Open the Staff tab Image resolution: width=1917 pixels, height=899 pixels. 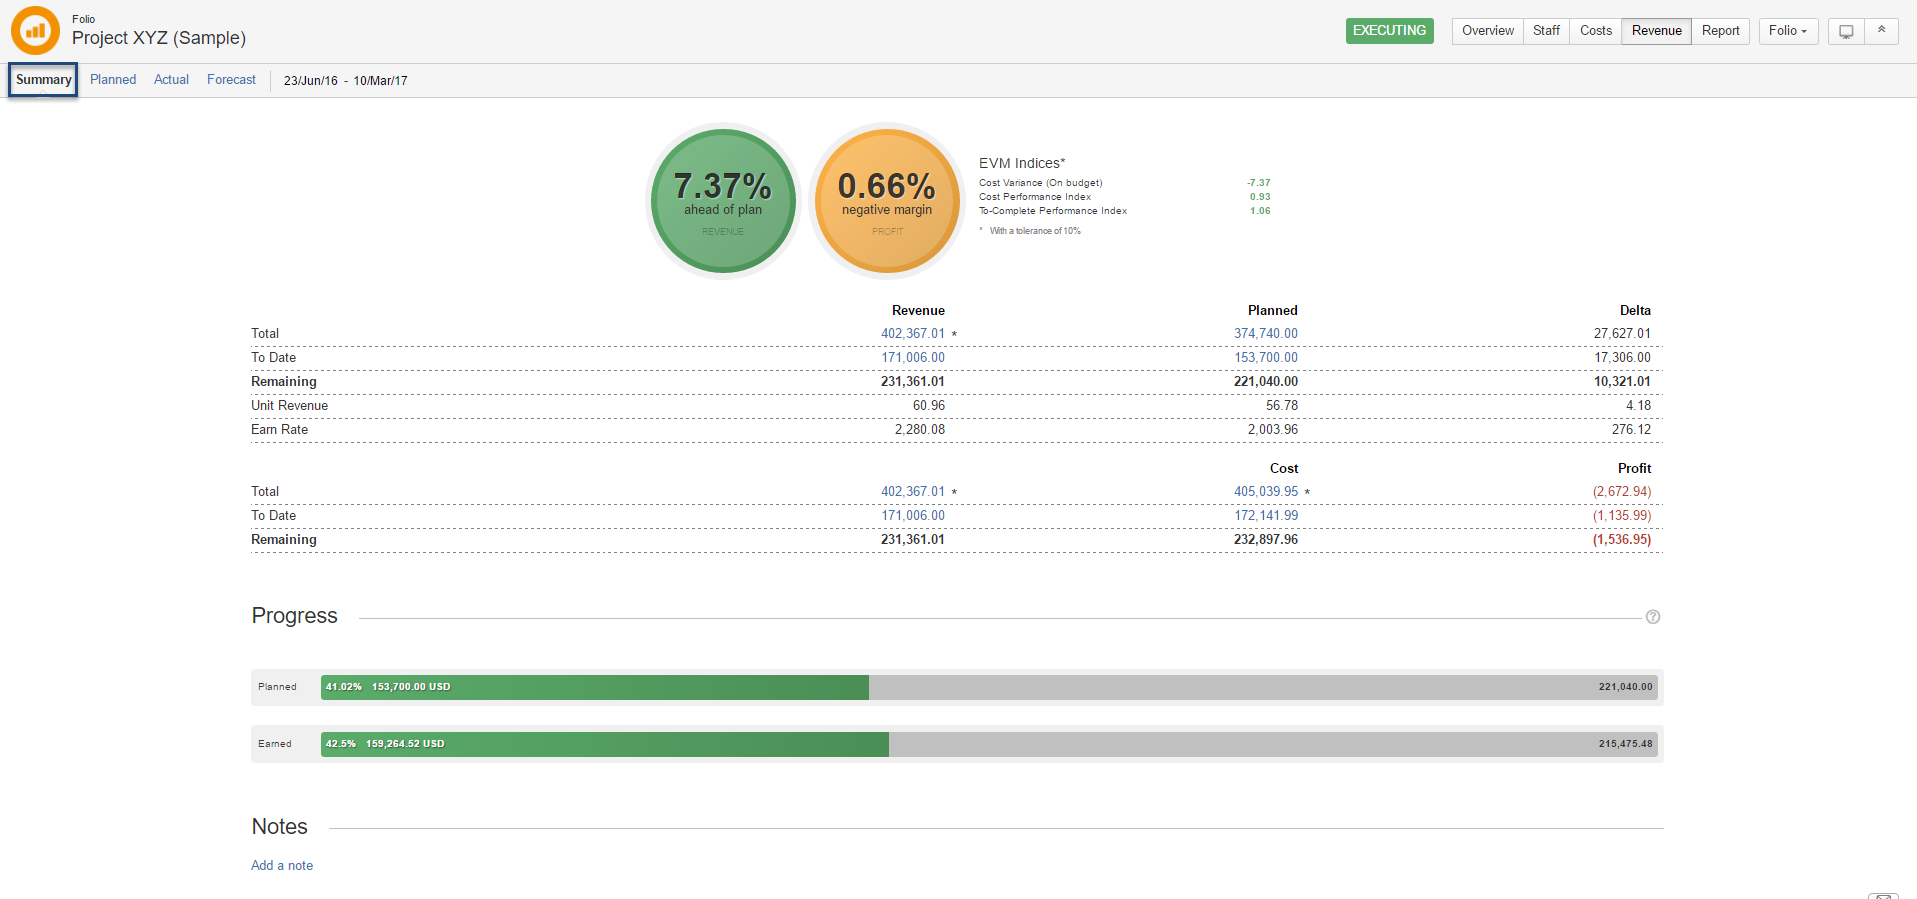1546,31
